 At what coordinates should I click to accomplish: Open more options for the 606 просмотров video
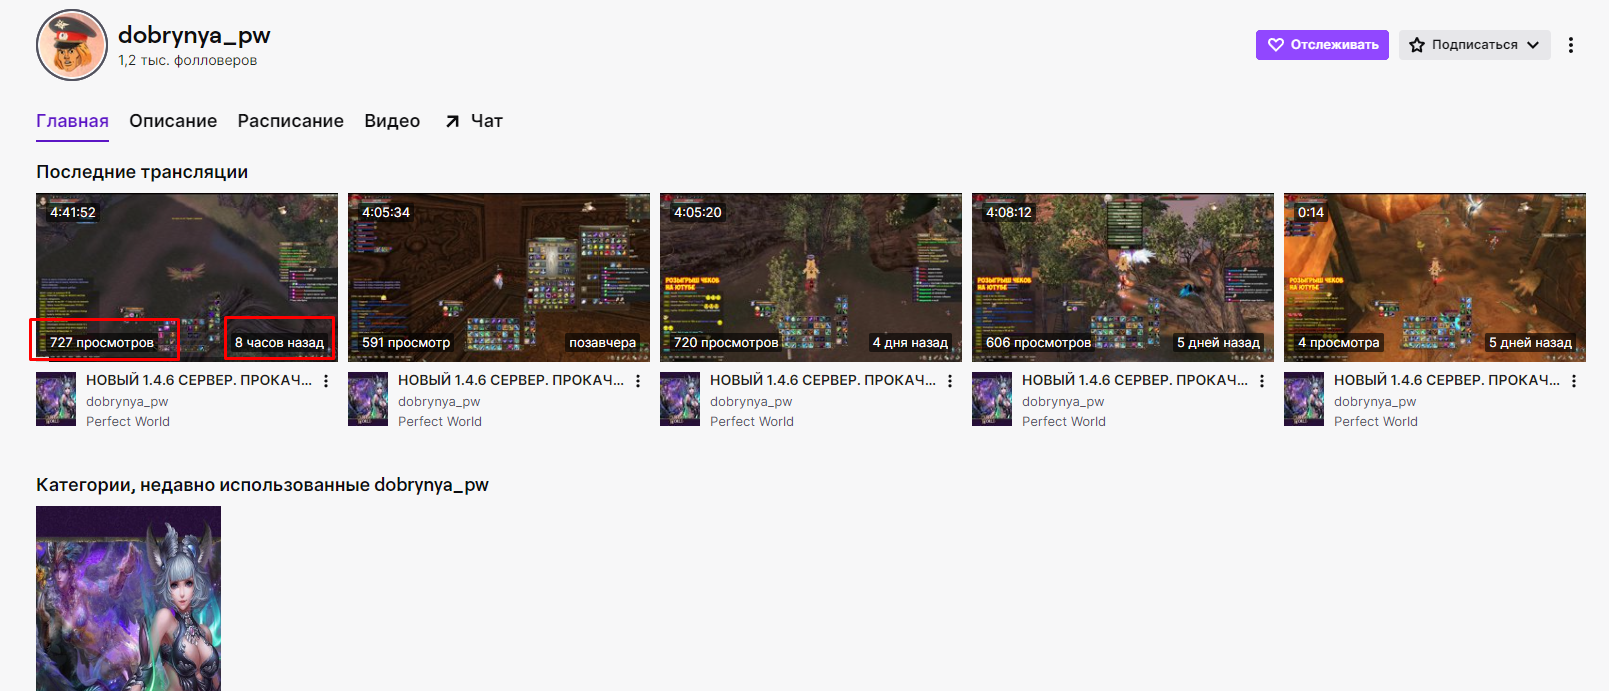click(x=1262, y=381)
